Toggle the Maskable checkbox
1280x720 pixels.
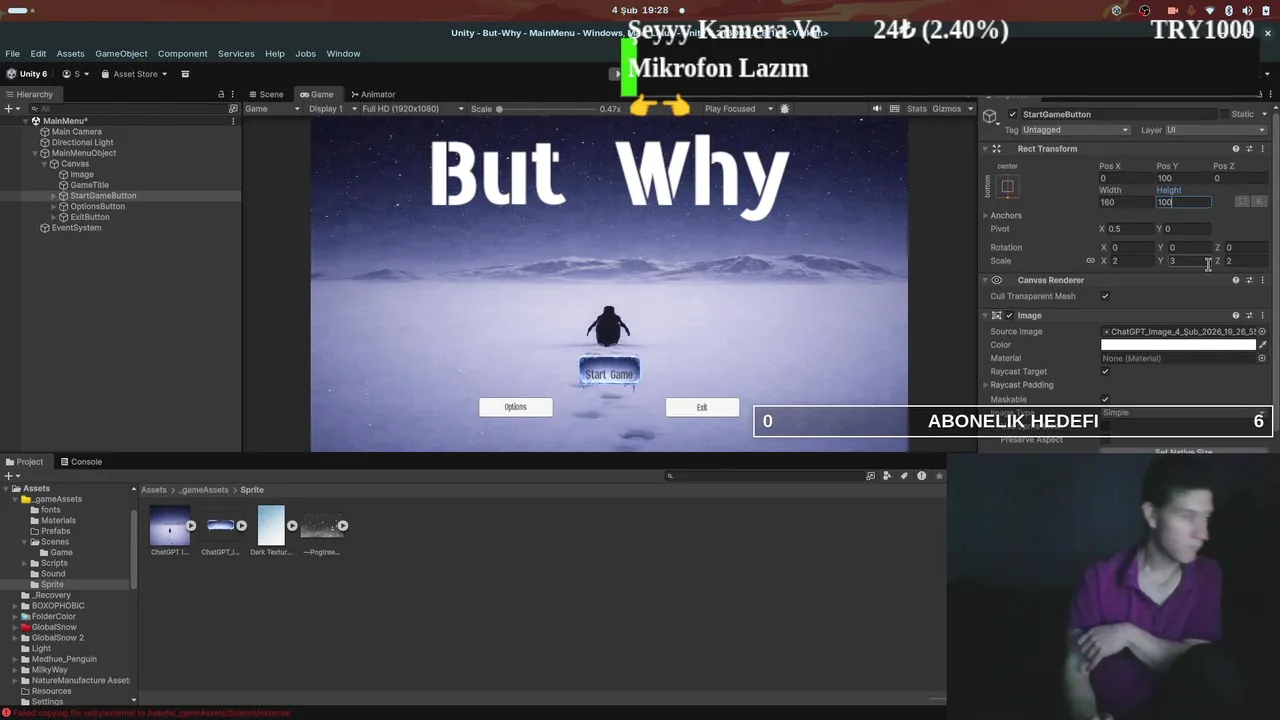[1105, 399]
